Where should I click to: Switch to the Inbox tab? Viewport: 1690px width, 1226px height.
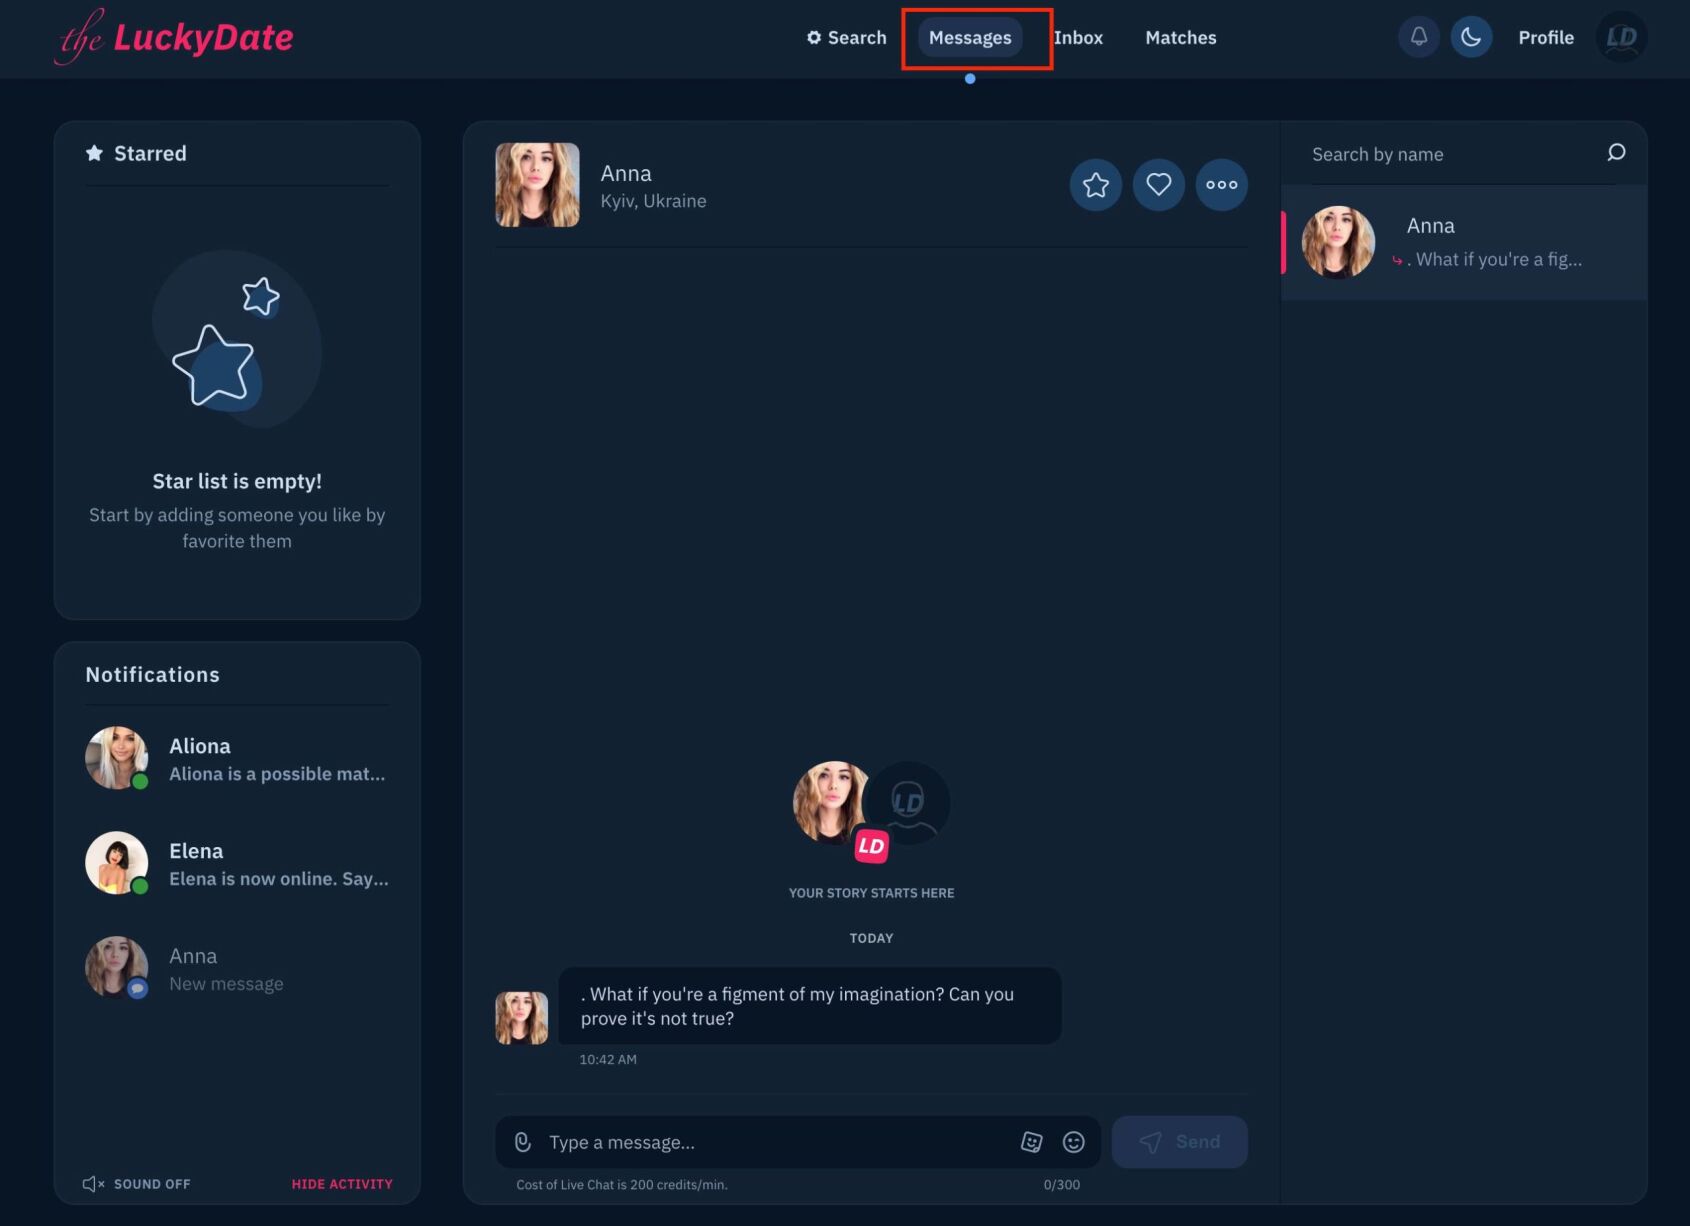click(x=1078, y=38)
